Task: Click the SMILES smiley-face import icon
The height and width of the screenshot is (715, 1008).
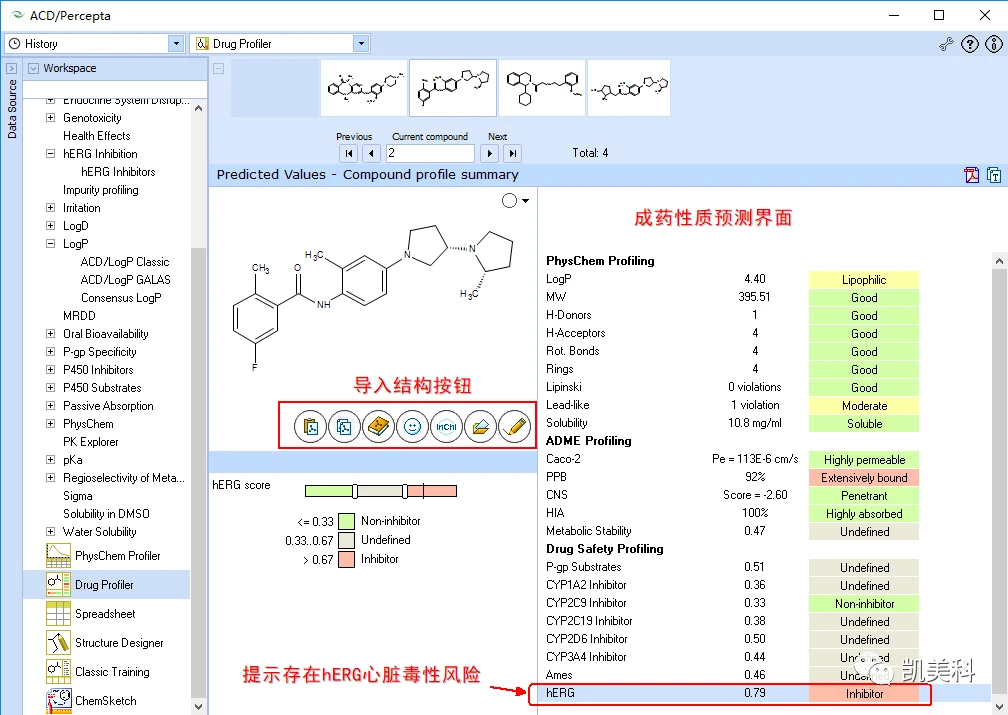Action: click(412, 426)
